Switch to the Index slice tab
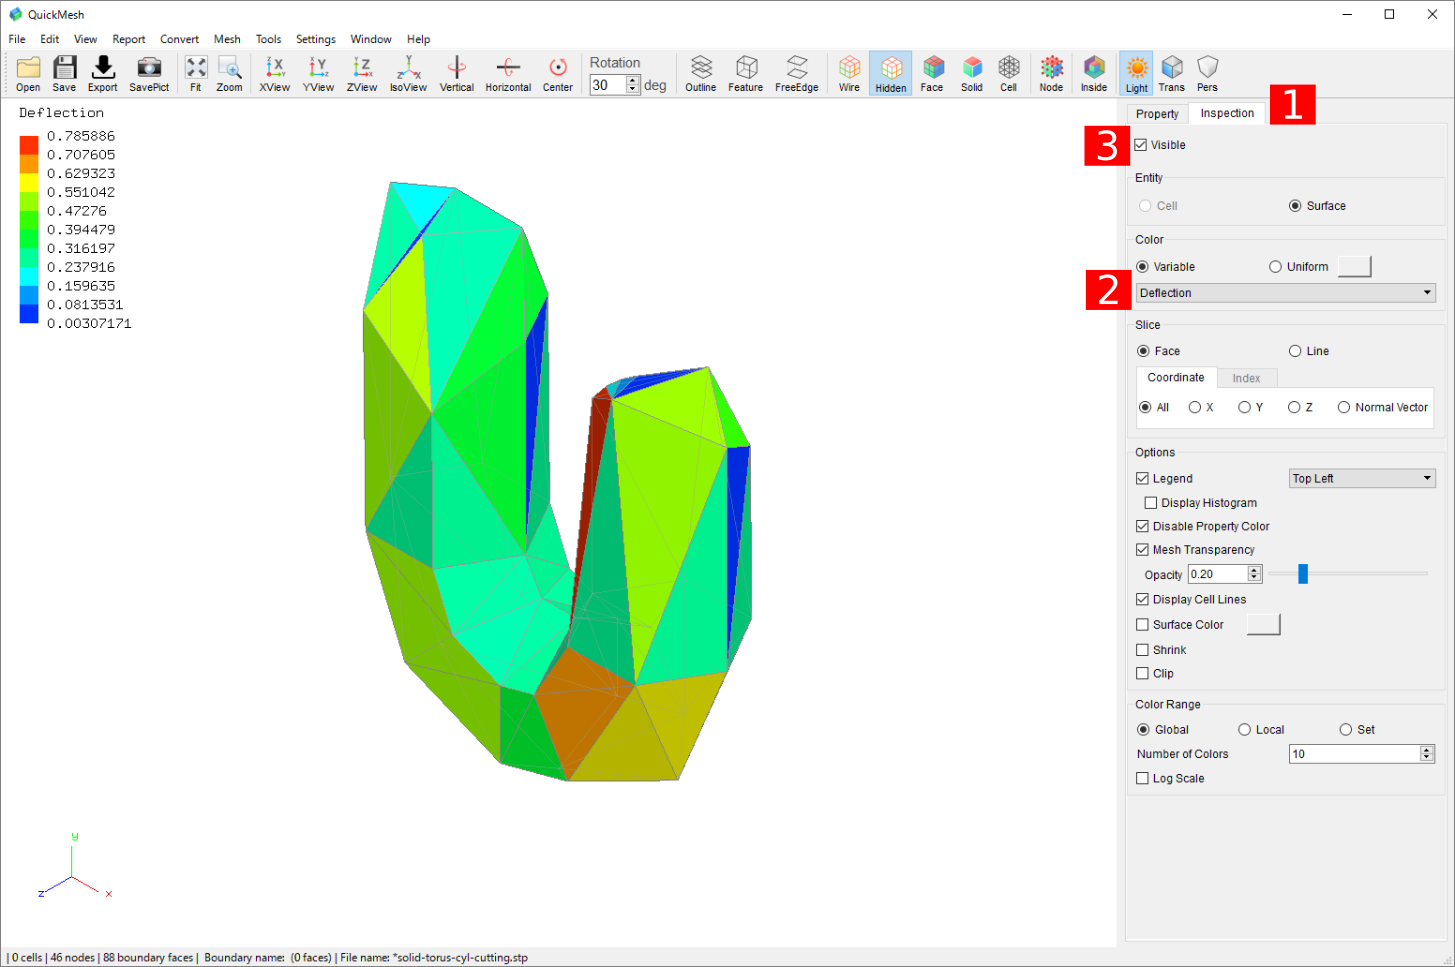 [1246, 378]
